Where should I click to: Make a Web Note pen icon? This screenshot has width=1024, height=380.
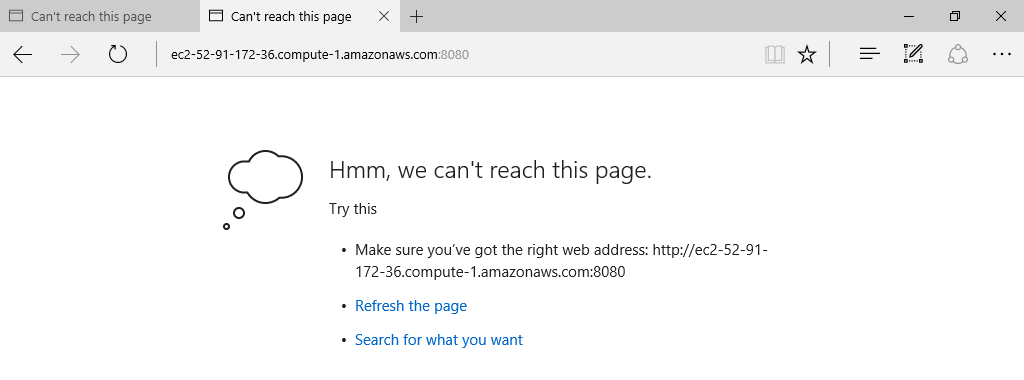(913, 54)
